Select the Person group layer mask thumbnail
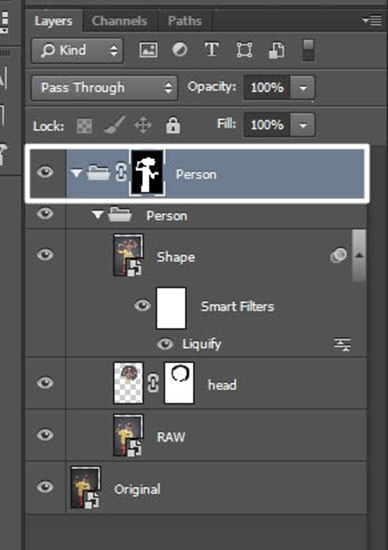This screenshot has width=388, height=550. pos(147,173)
